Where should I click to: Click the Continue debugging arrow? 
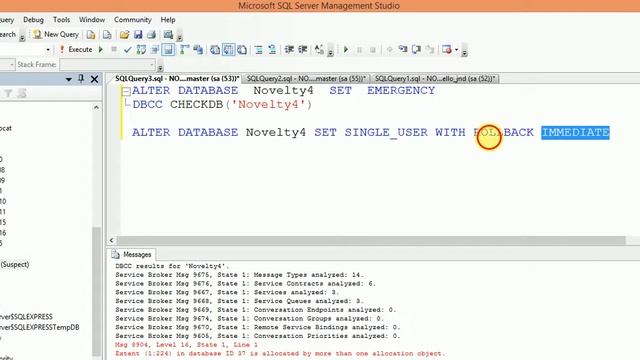(346, 50)
